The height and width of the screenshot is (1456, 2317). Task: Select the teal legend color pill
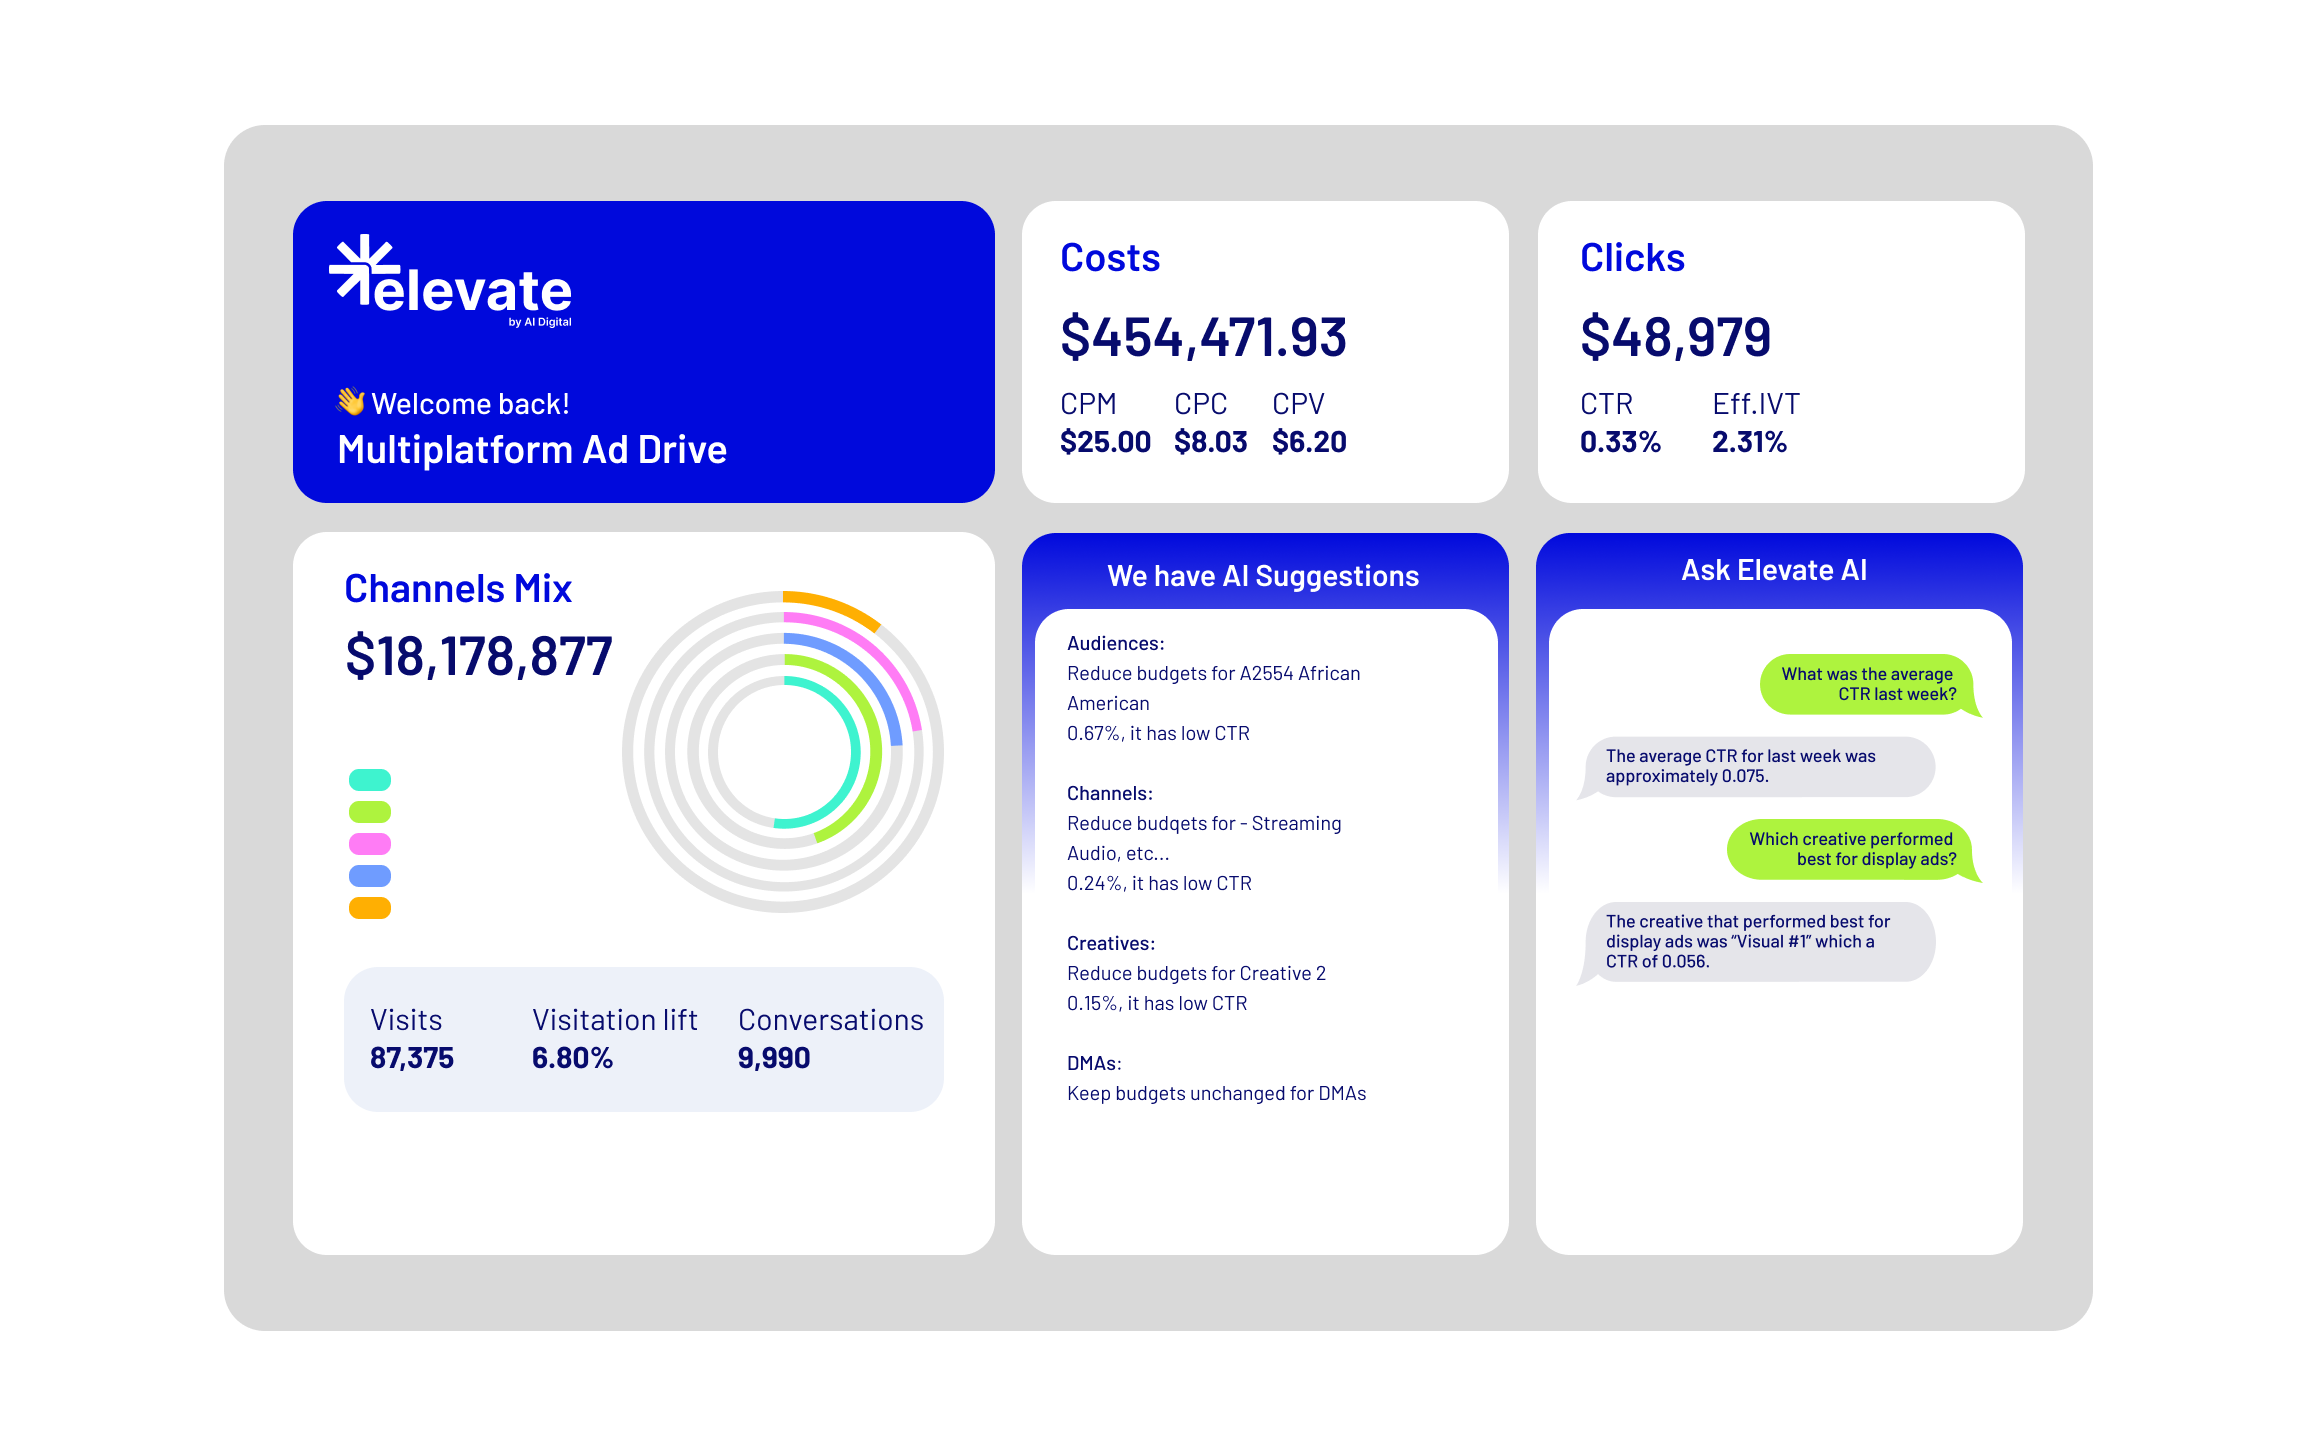point(369,780)
